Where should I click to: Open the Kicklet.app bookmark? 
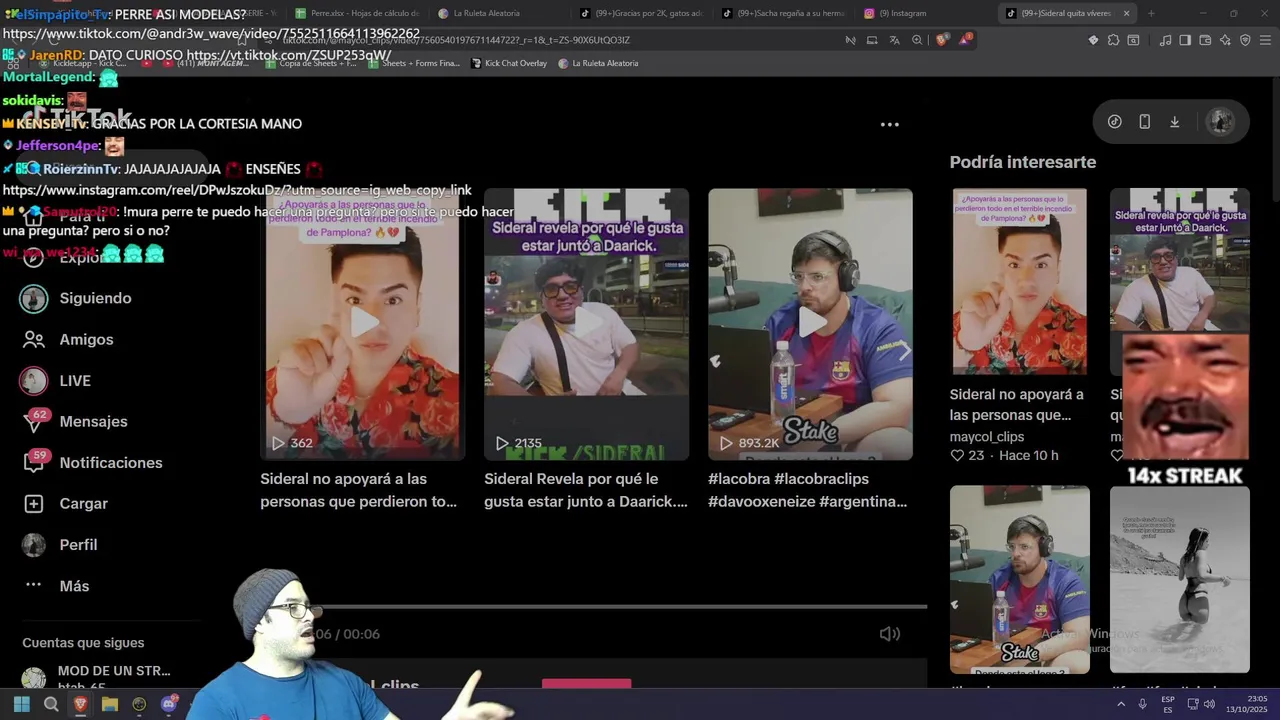pos(83,63)
